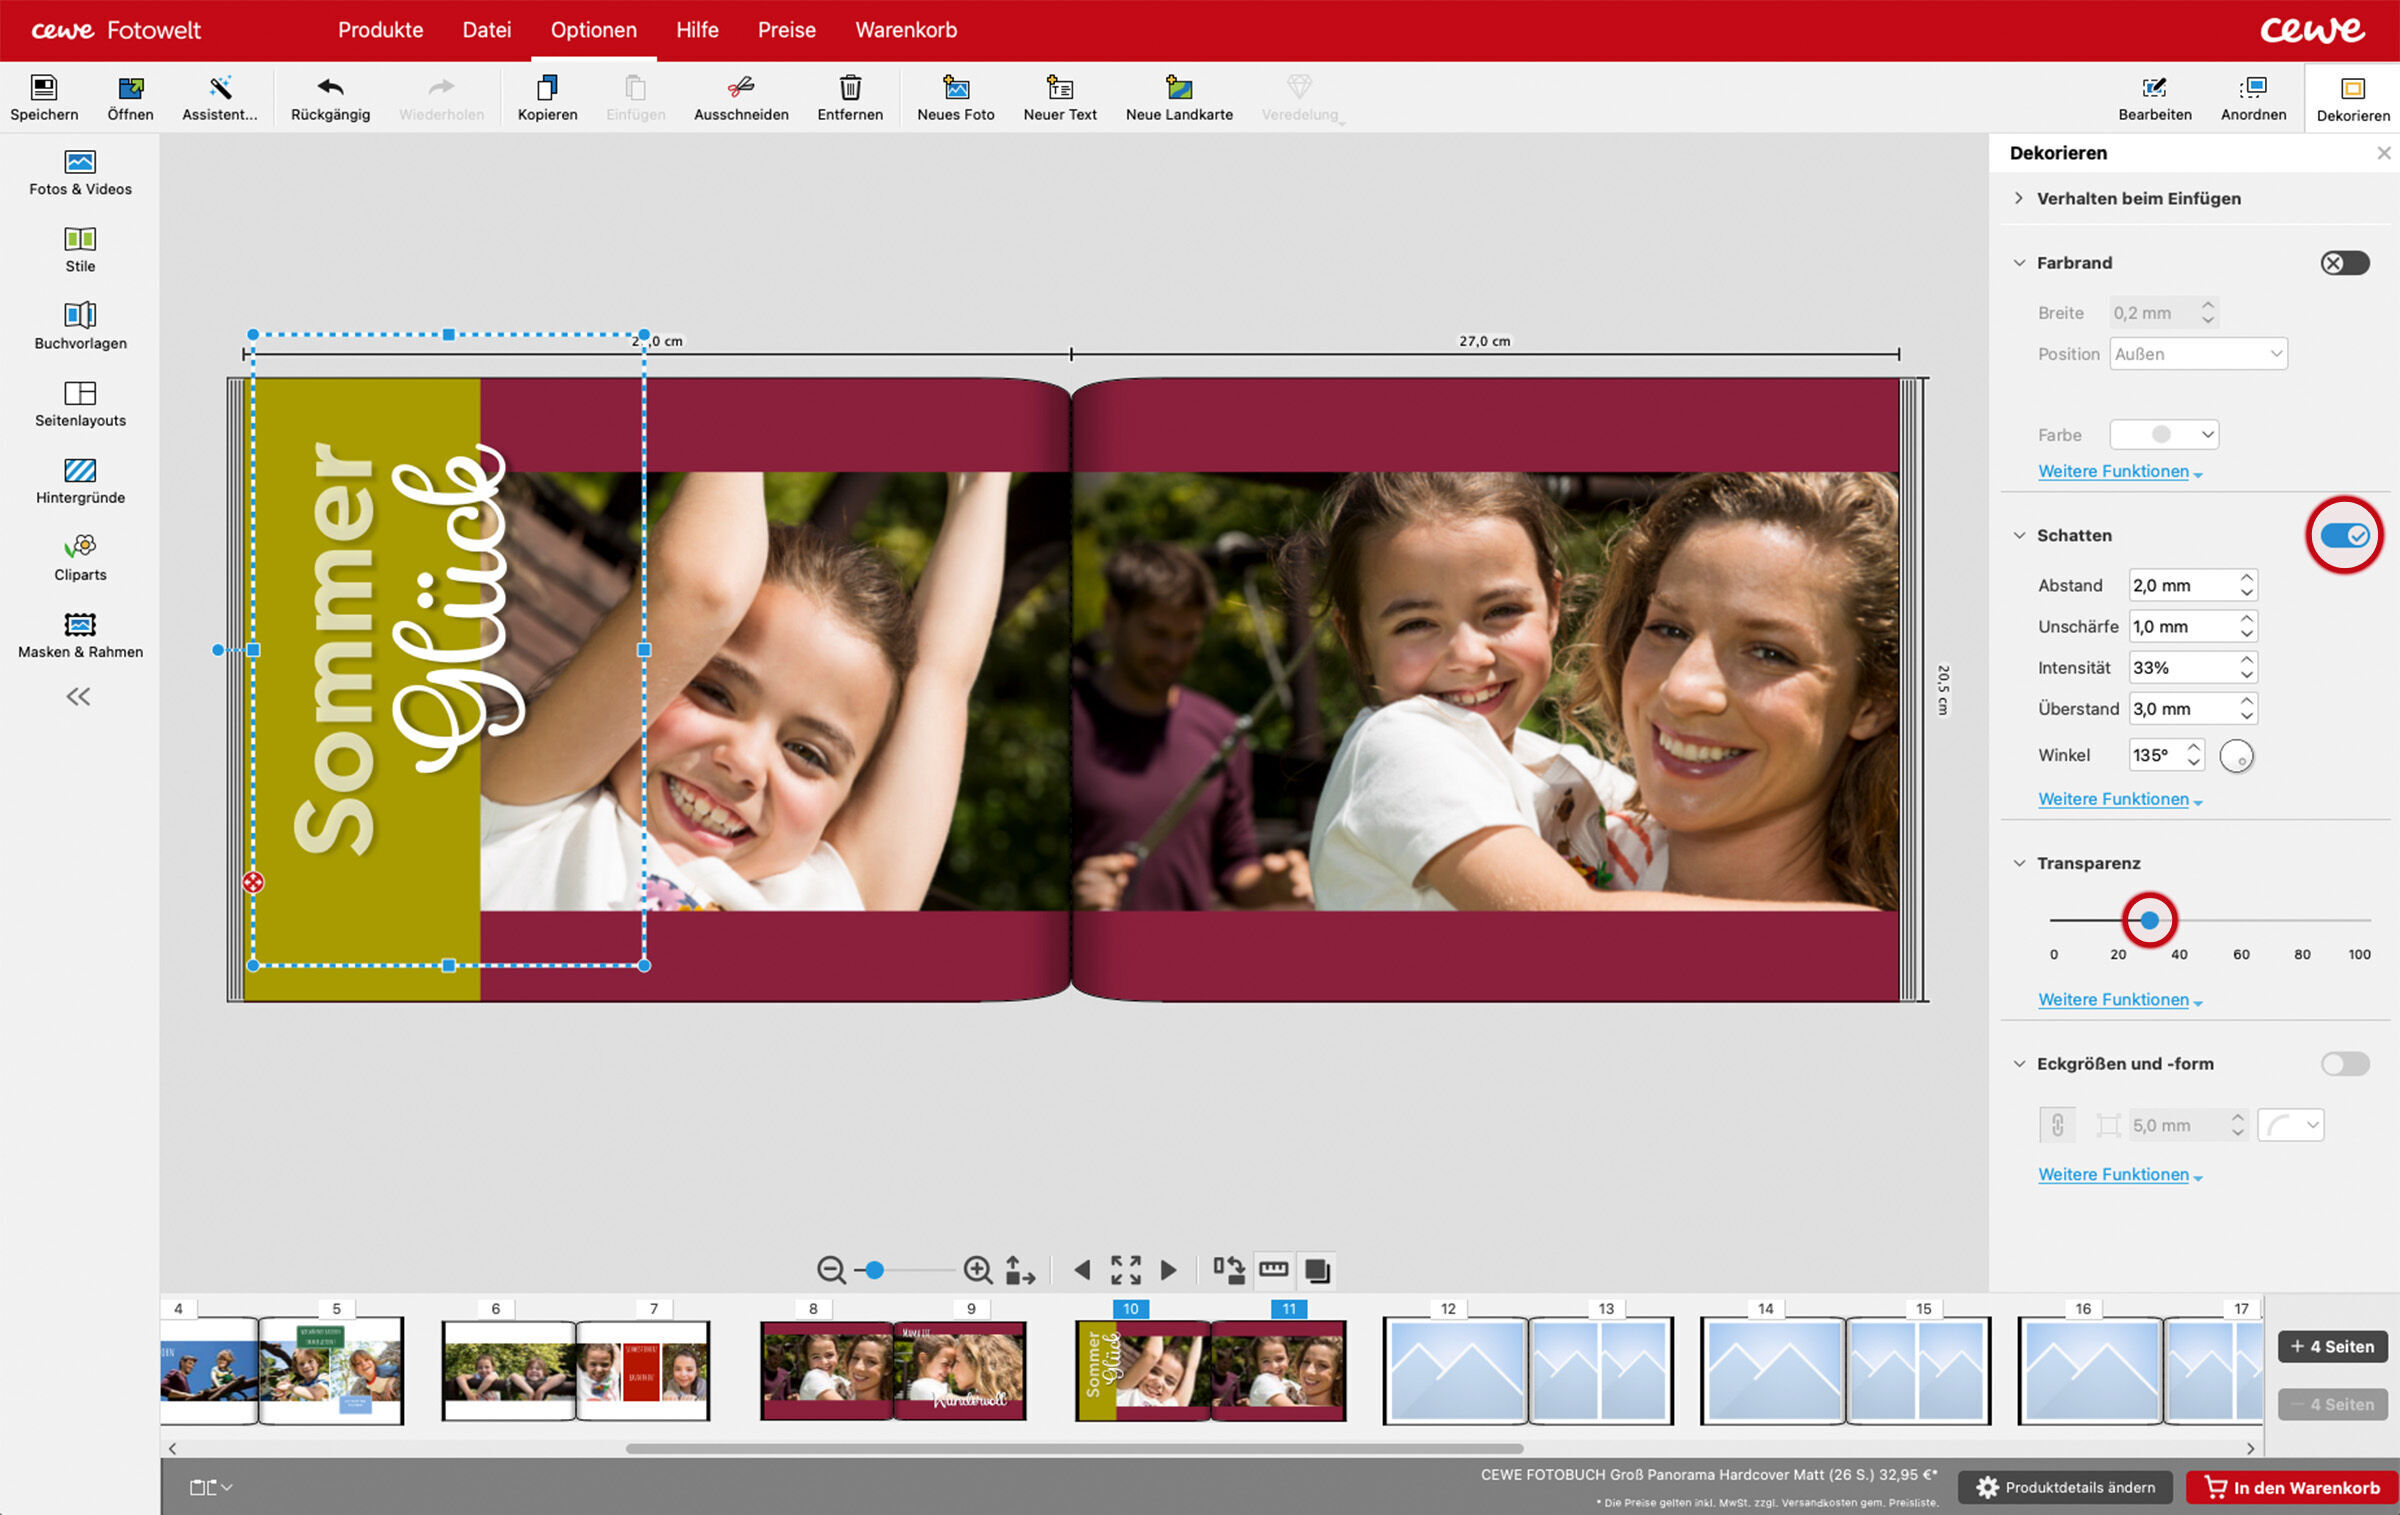Open the Farbe color dropdown
2400x1515 pixels.
point(2164,434)
